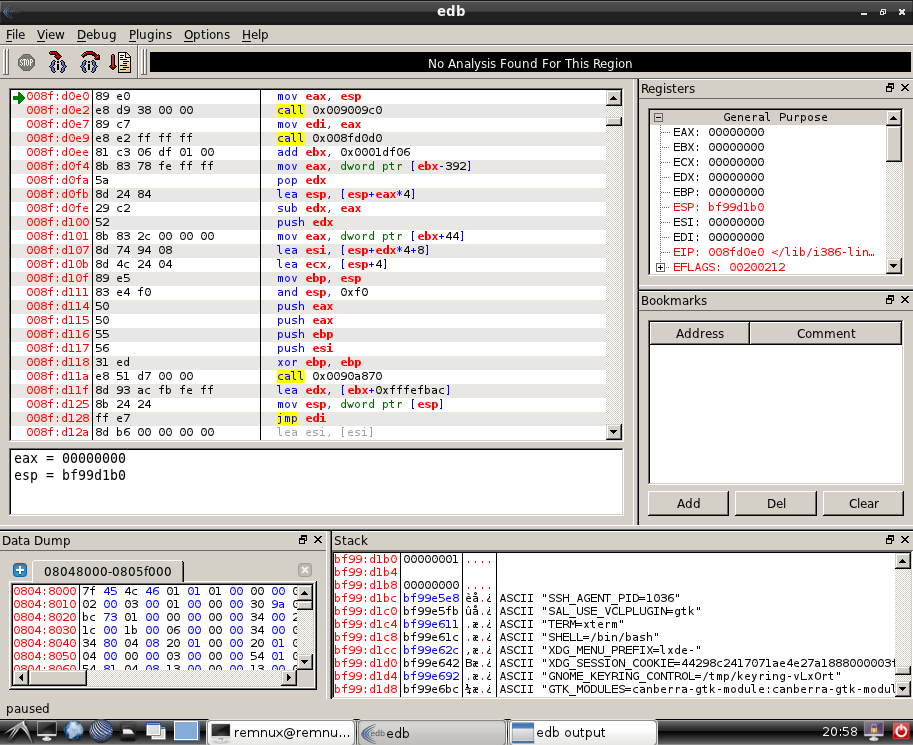Close the Bookmarks panel using its X icon
The width and height of the screenshot is (913, 745).
(x=903, y=300)
